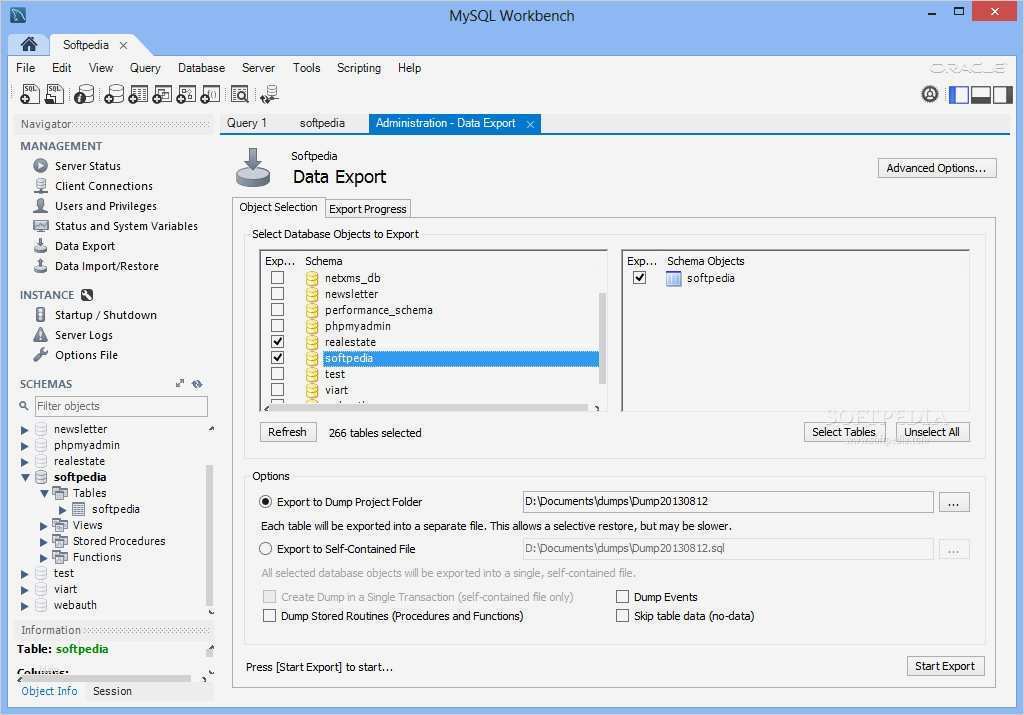Uncheck the softpedia schema checkbox
The width and height of the screenshot is (1024, 715).
[x=278, y=358]
